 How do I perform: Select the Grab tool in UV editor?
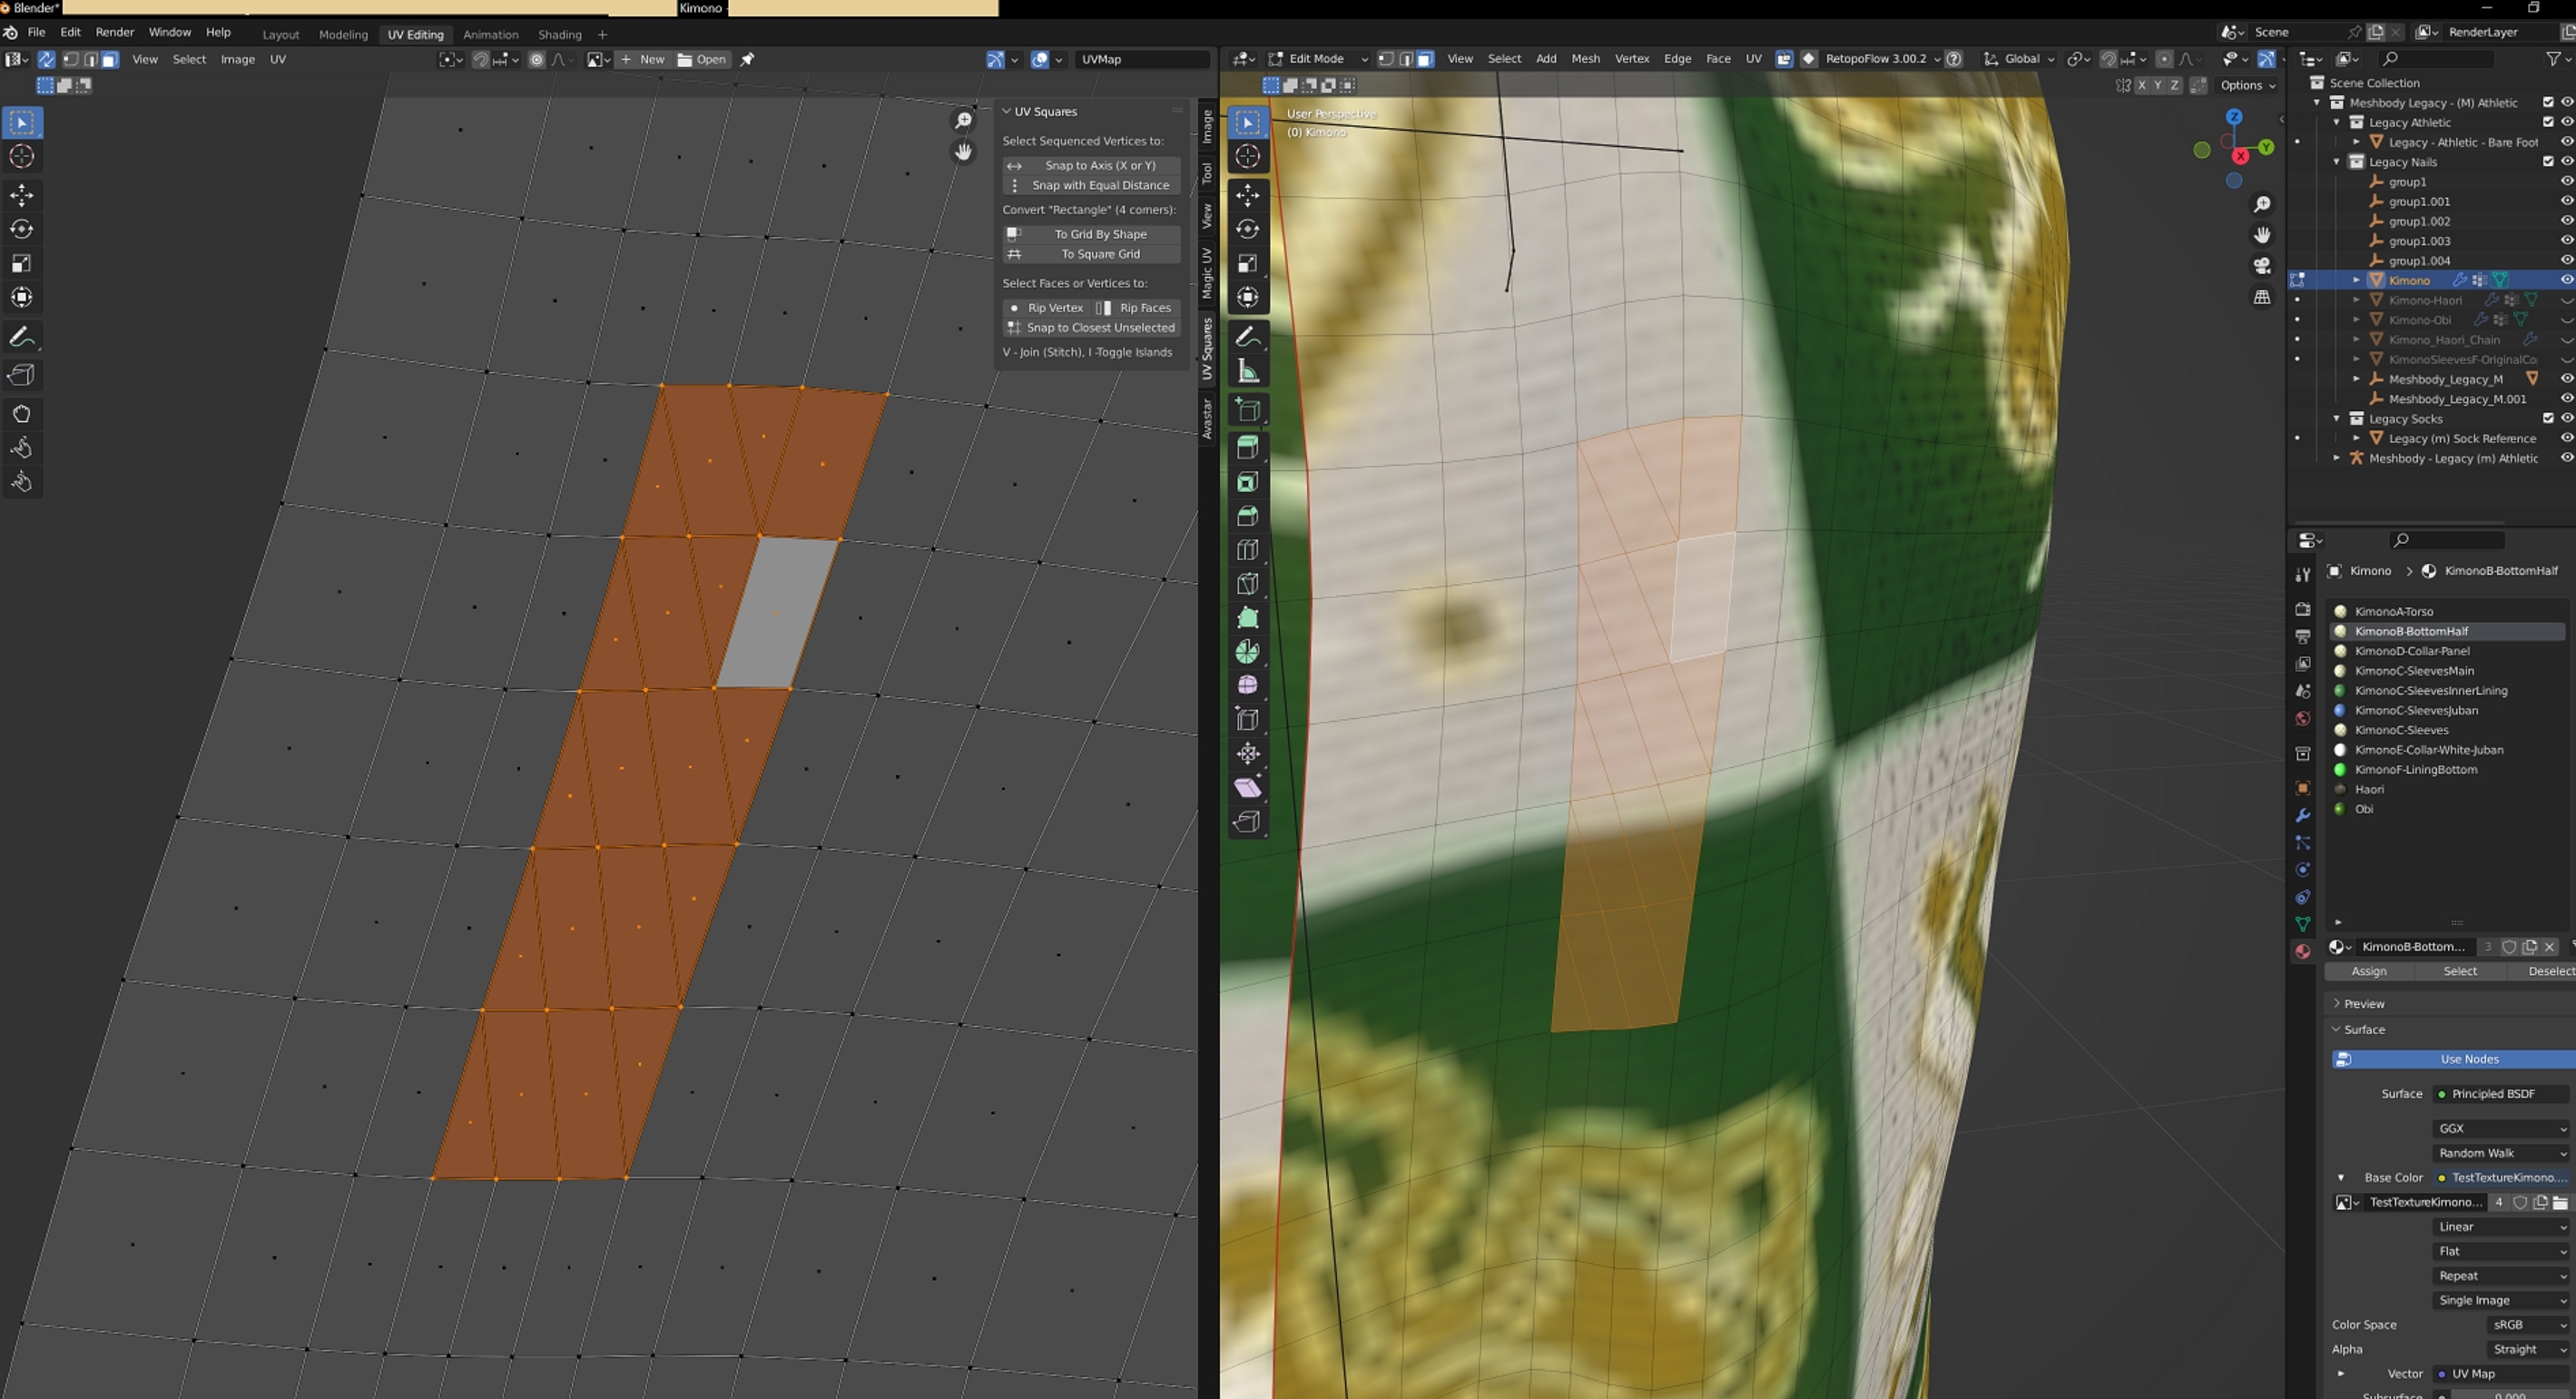pyautogui.click(x=22, y=414)
